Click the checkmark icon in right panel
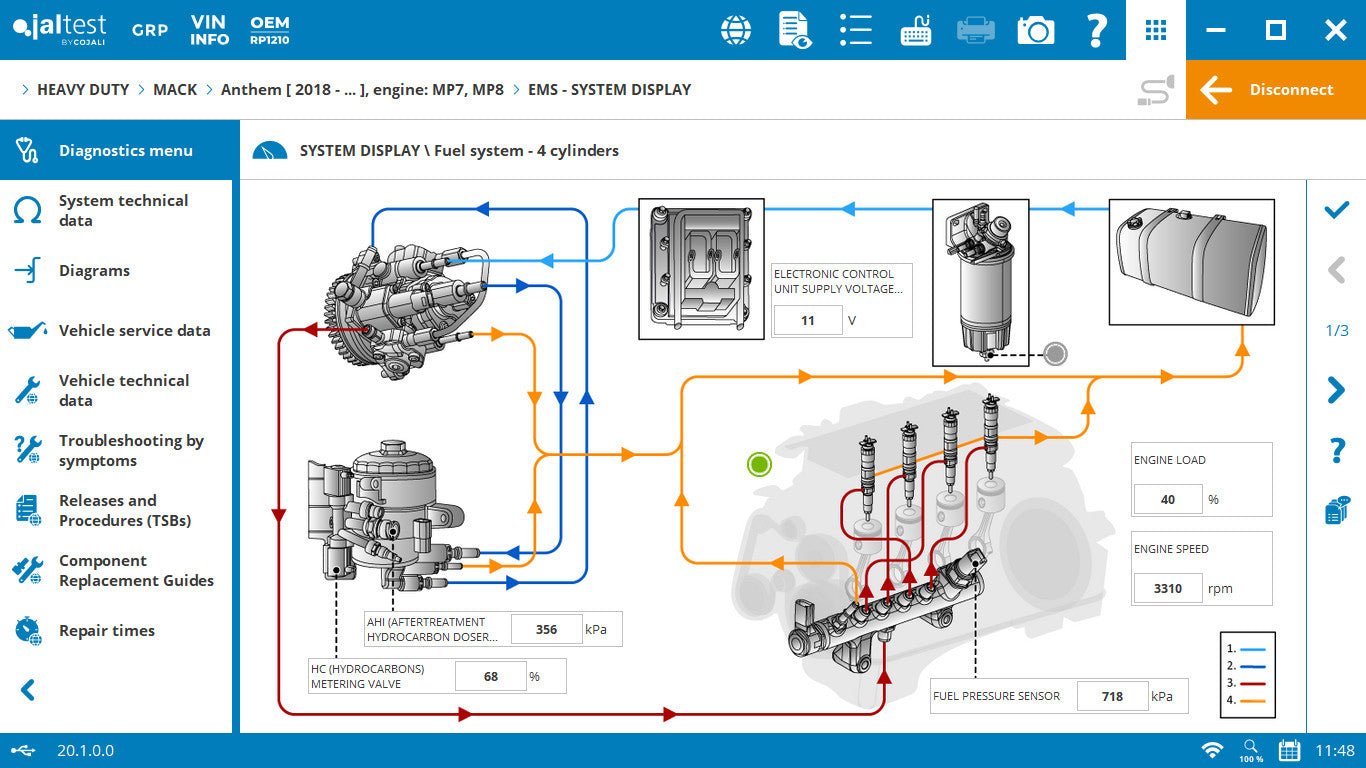Viewport: 1366px width, 768px height. [1337, 210]
